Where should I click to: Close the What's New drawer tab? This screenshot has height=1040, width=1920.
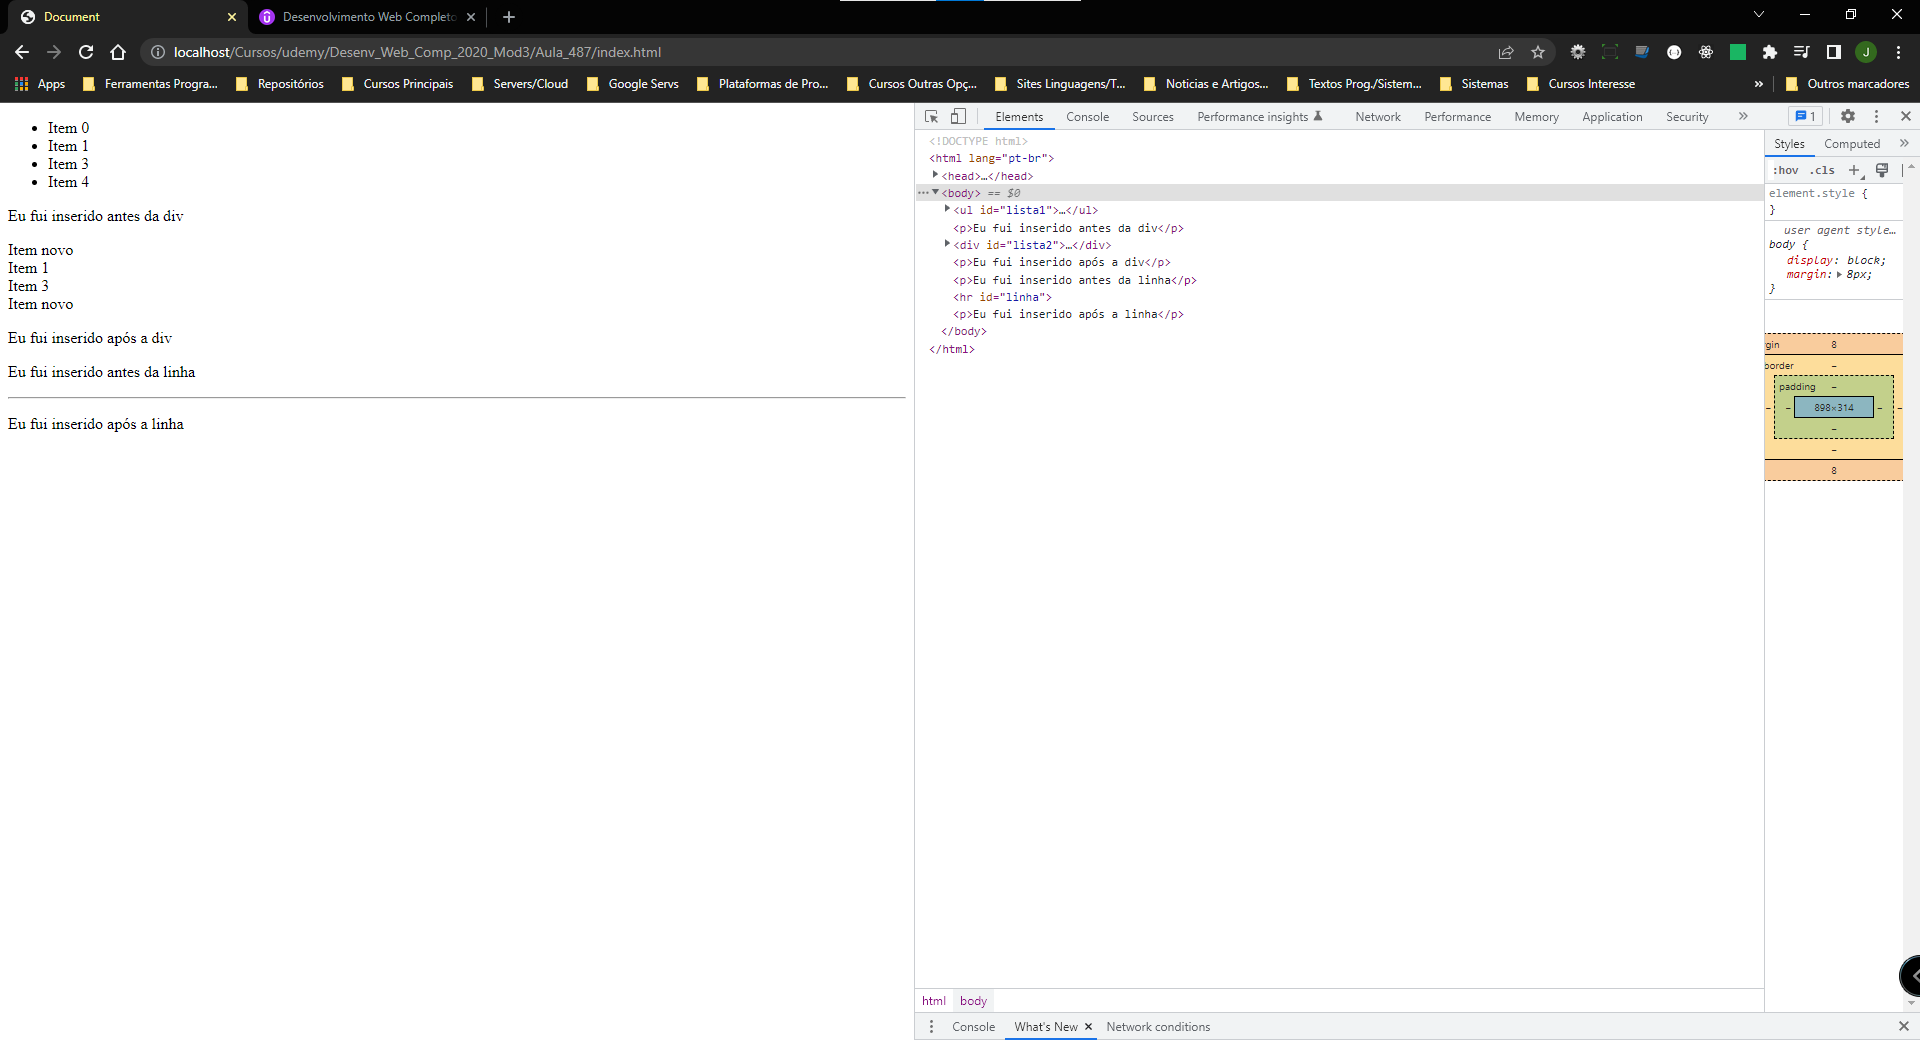(1088, 1026)
